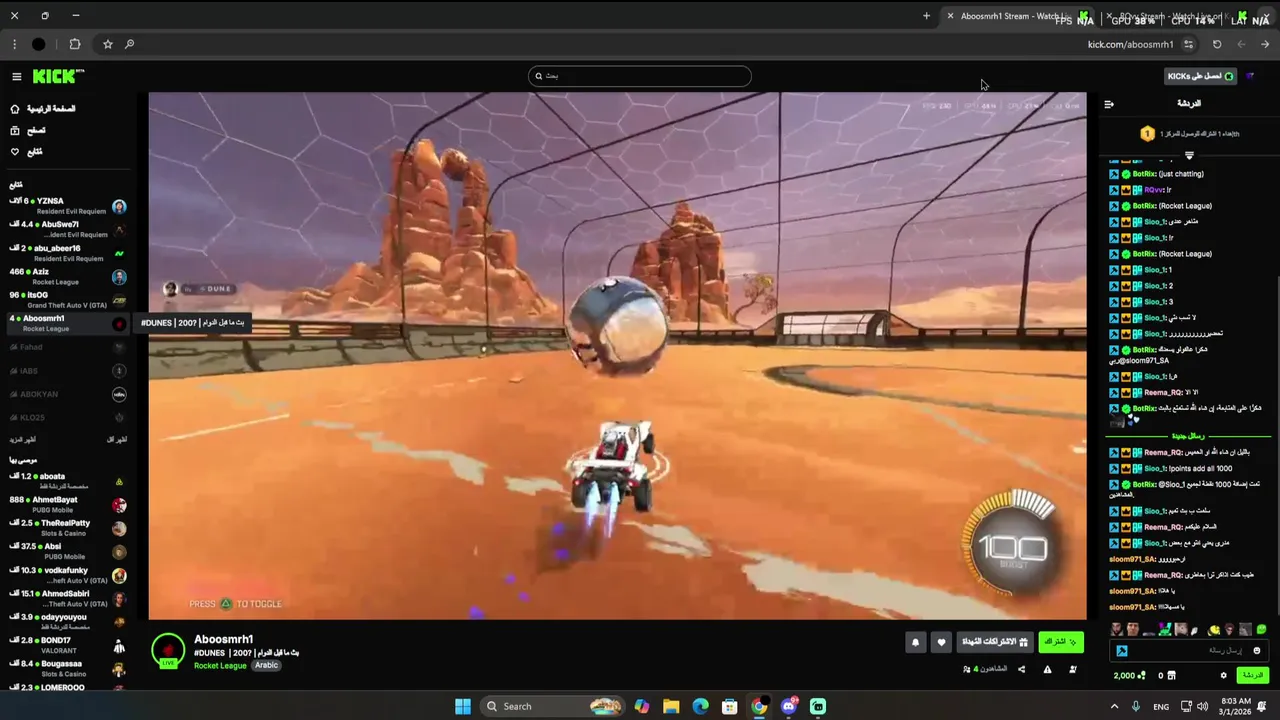This screenshot has height=720, width=1280.
Task: Click the user icon right of report triangle
Action: pyautogui.click(x=1073, y=669)
